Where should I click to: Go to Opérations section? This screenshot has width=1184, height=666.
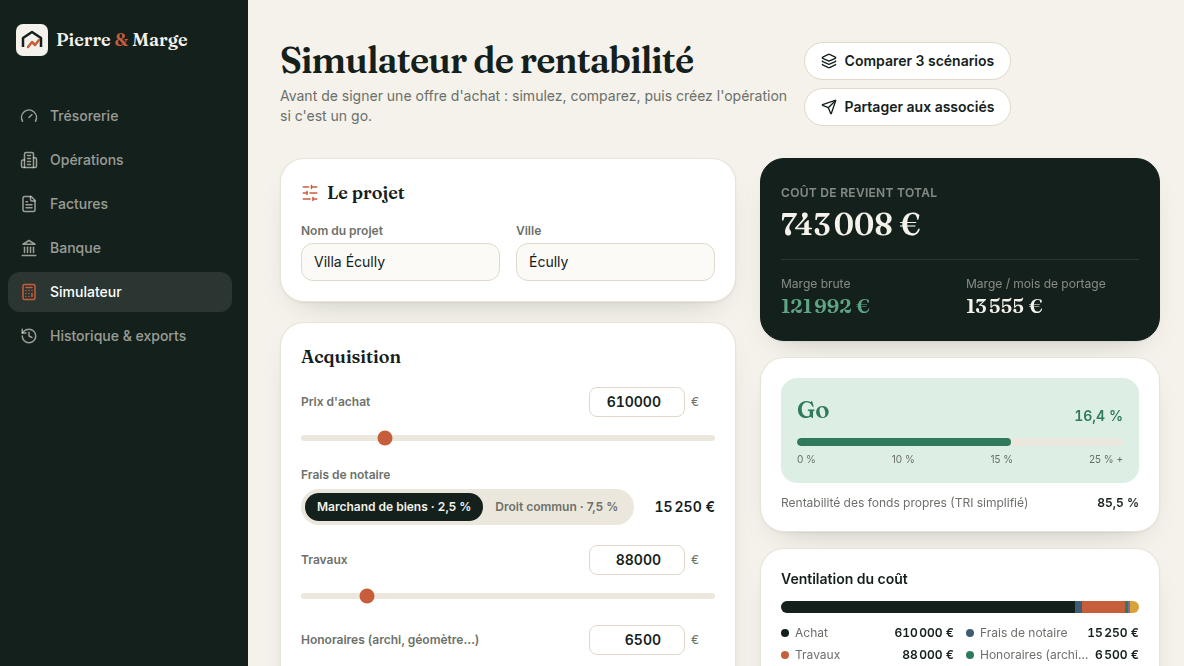point(120,160)
